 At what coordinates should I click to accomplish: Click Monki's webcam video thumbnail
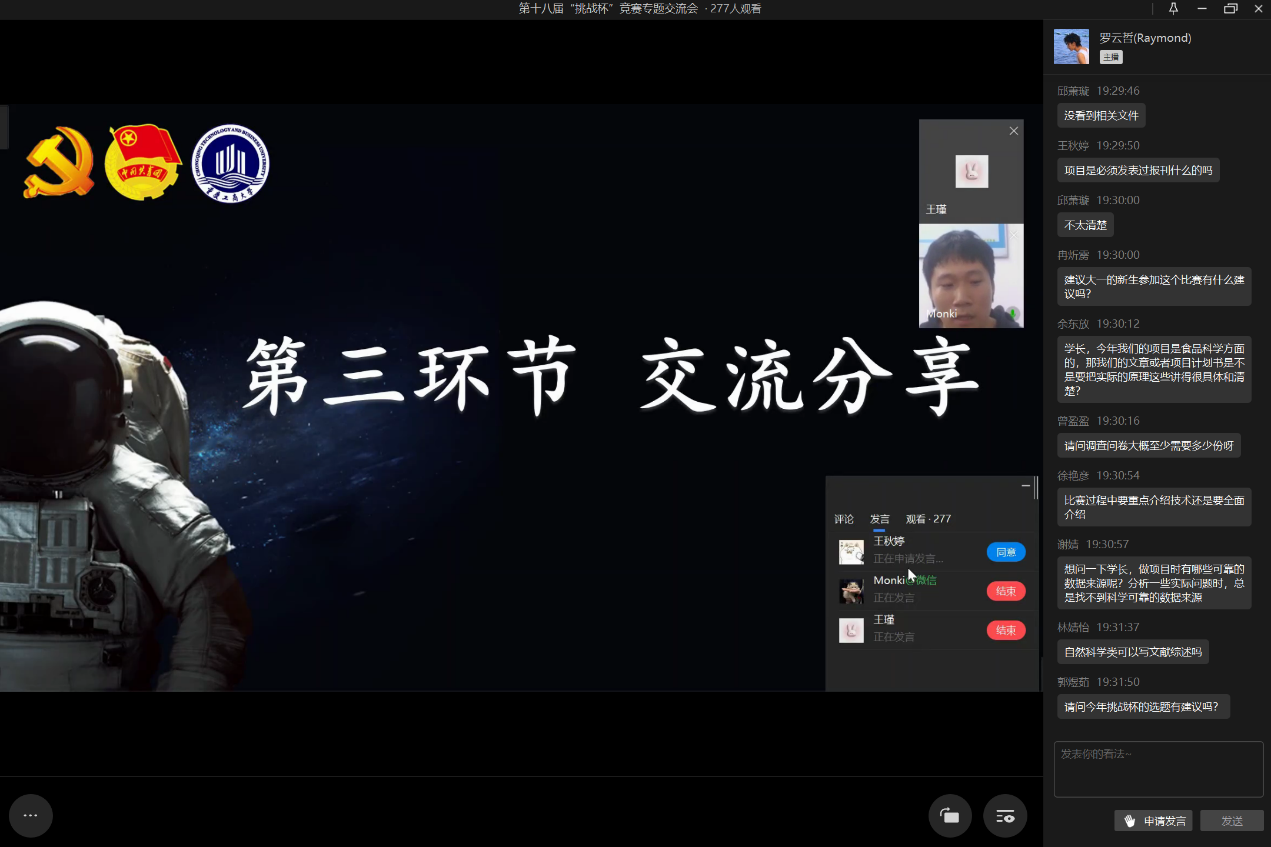click(971, 276)
